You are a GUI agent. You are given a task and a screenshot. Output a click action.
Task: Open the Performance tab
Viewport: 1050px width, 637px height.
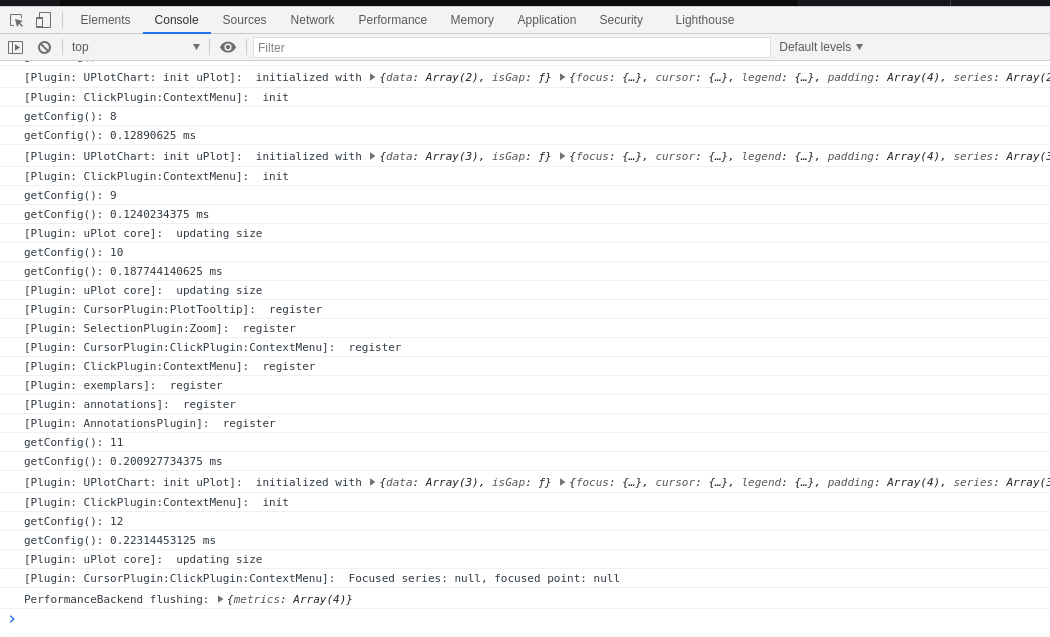click(392, 20)
